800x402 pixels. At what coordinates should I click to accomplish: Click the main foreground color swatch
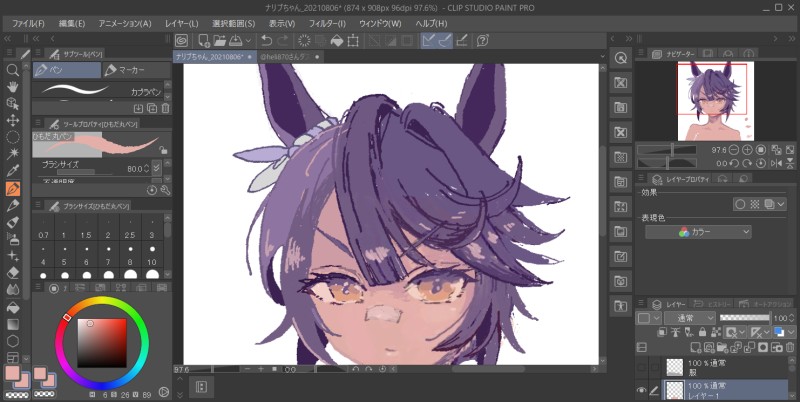pyautogui.click(x=12, y=373)
